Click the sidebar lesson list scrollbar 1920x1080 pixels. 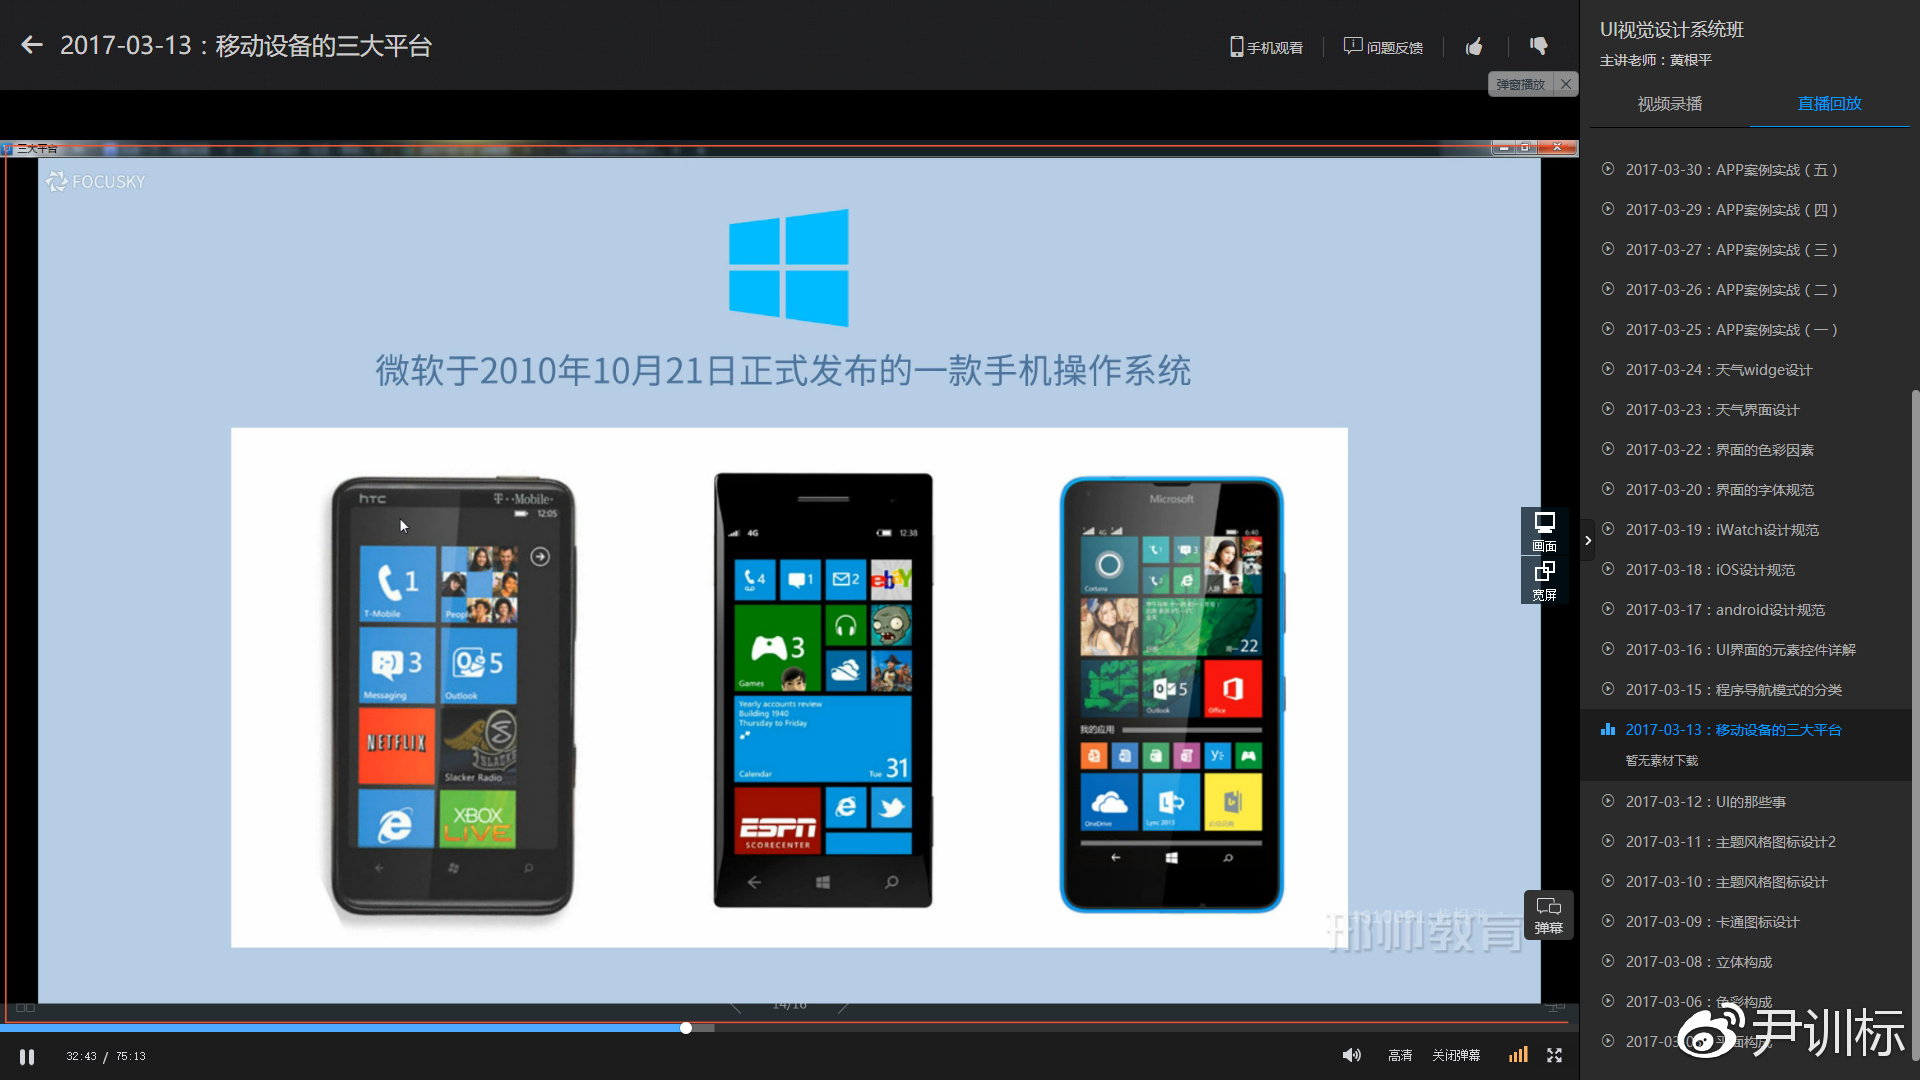coord(1915,725)
